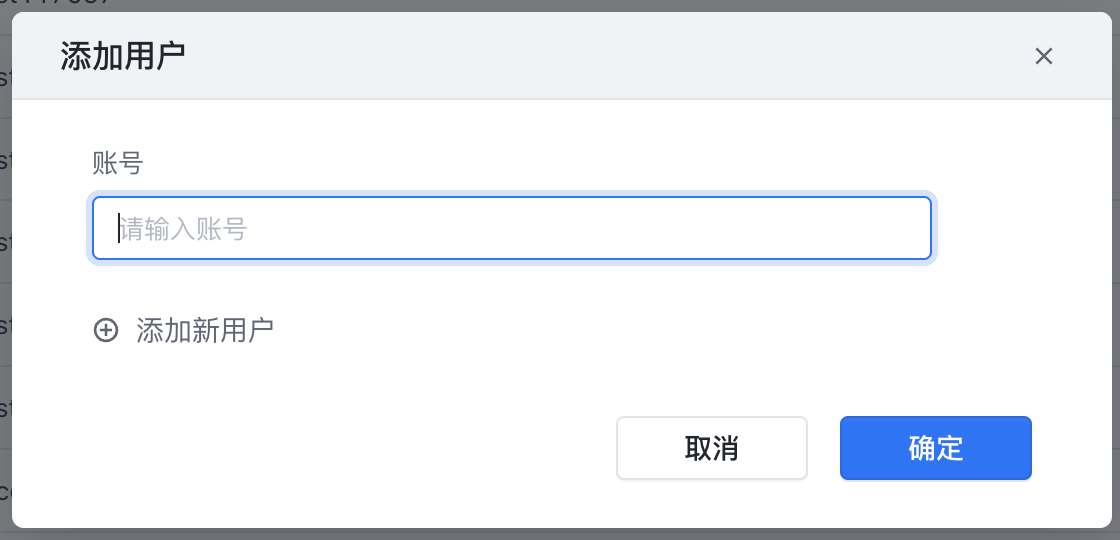Focus the 账号 input field
Screen dimensions: 1120x540
click(511, 228)
